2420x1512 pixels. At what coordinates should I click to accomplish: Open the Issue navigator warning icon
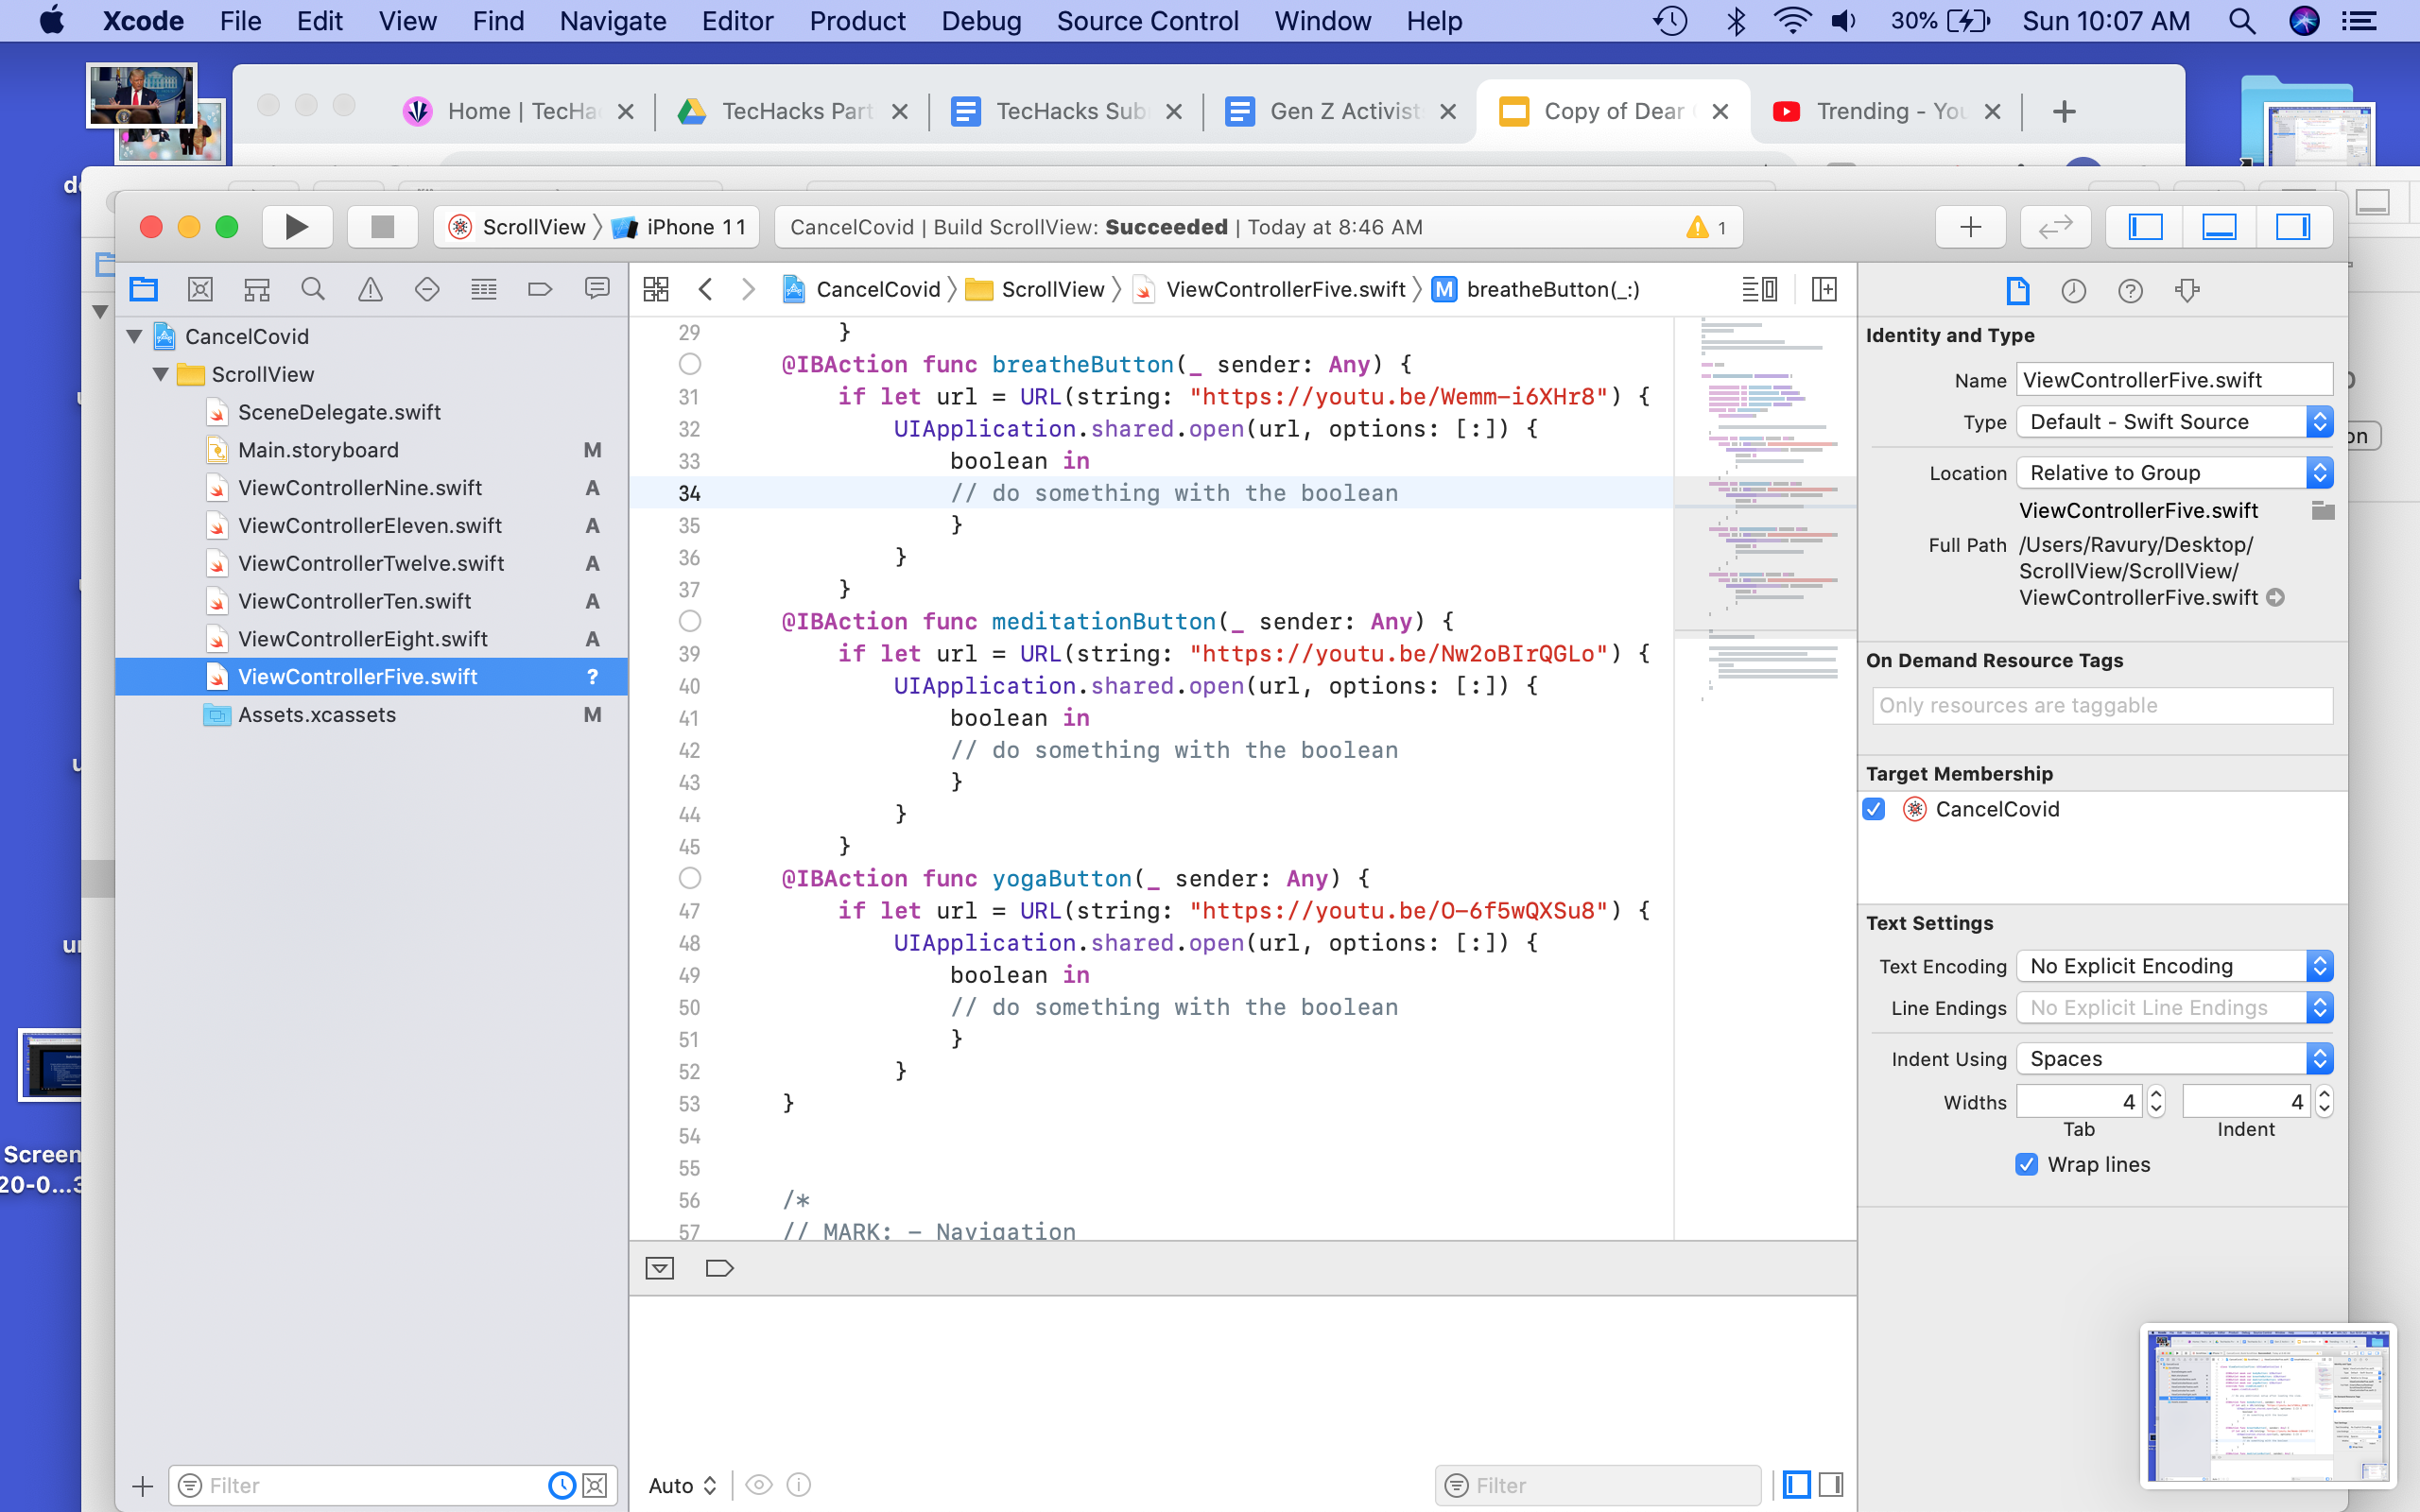pyautogui.click(x=370, y=290)
